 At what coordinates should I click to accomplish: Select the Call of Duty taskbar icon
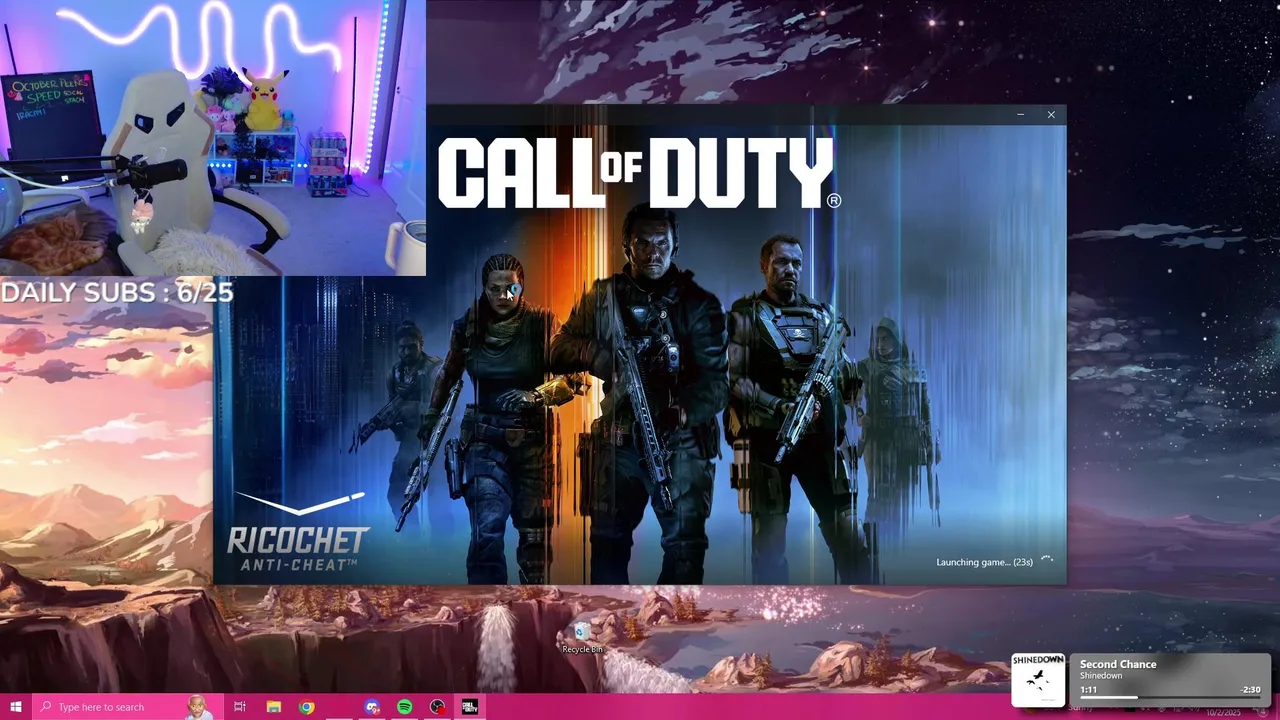click(470, 707)
